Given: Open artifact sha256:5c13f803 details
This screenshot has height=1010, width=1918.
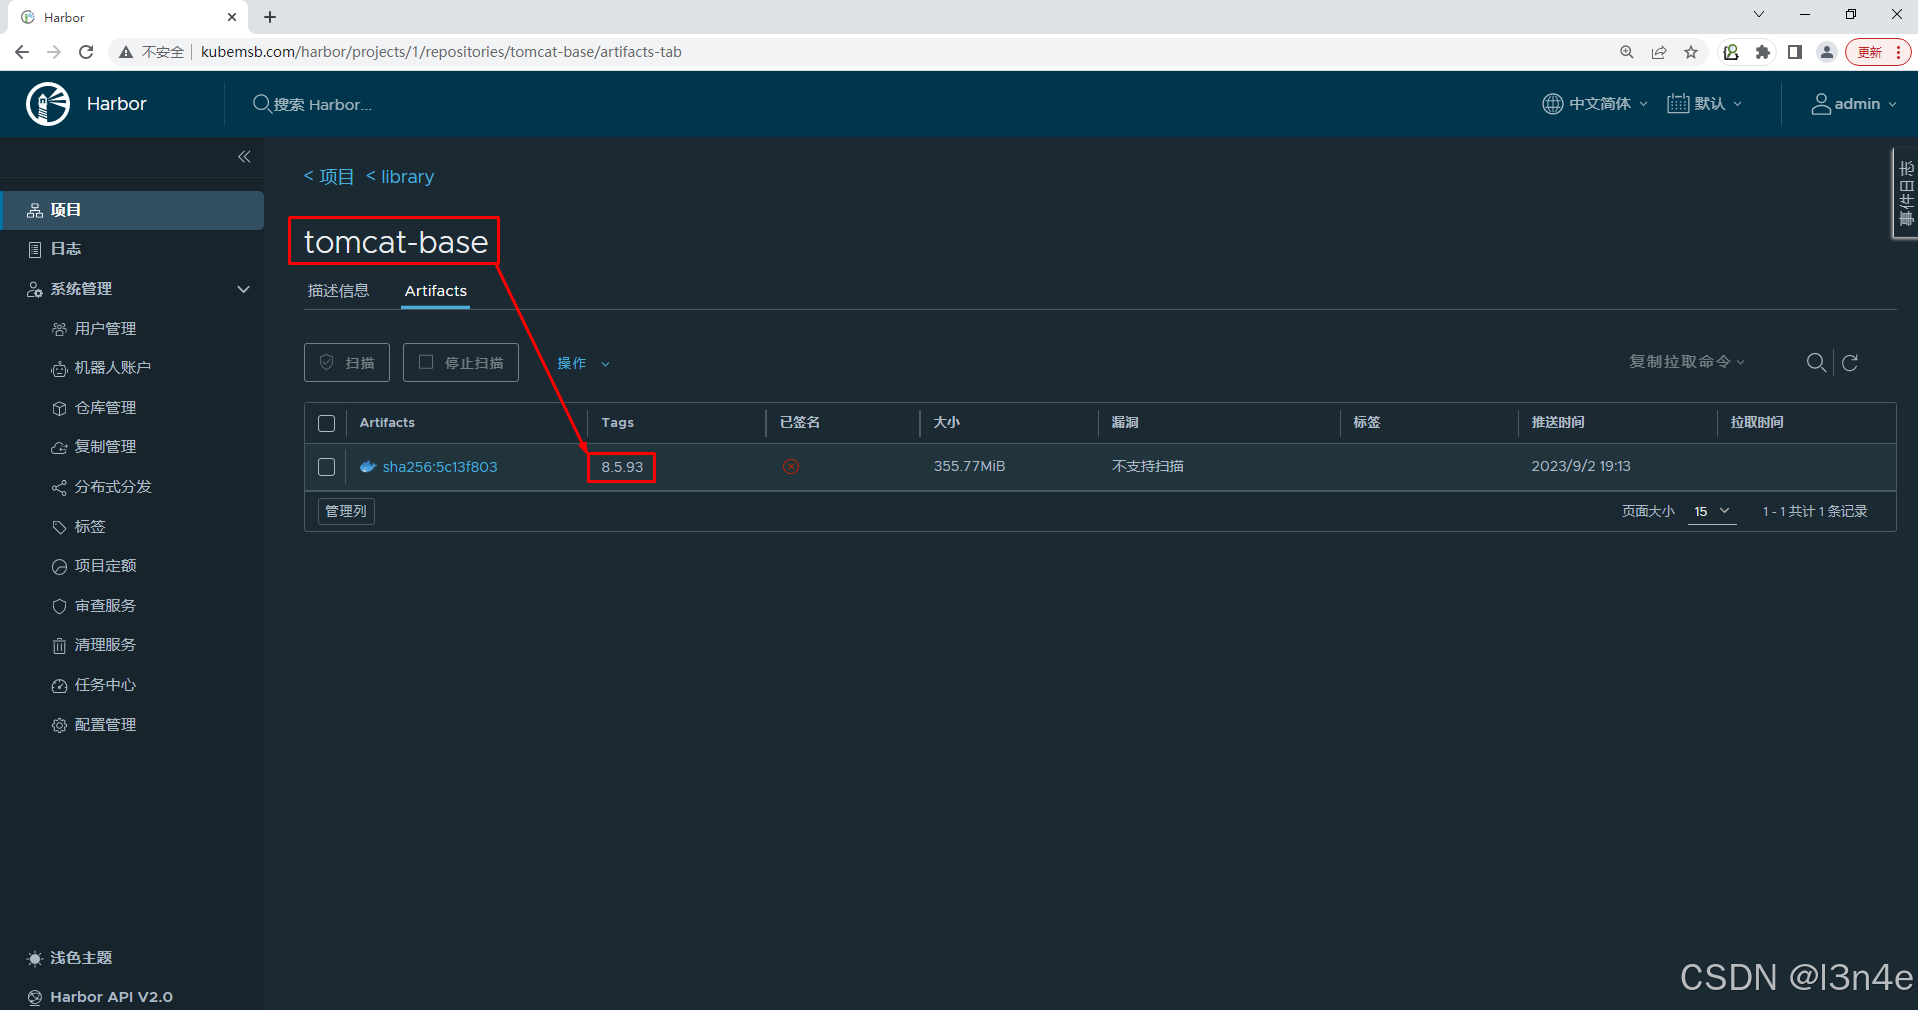Looking at the screenshot, I should 440,467.
